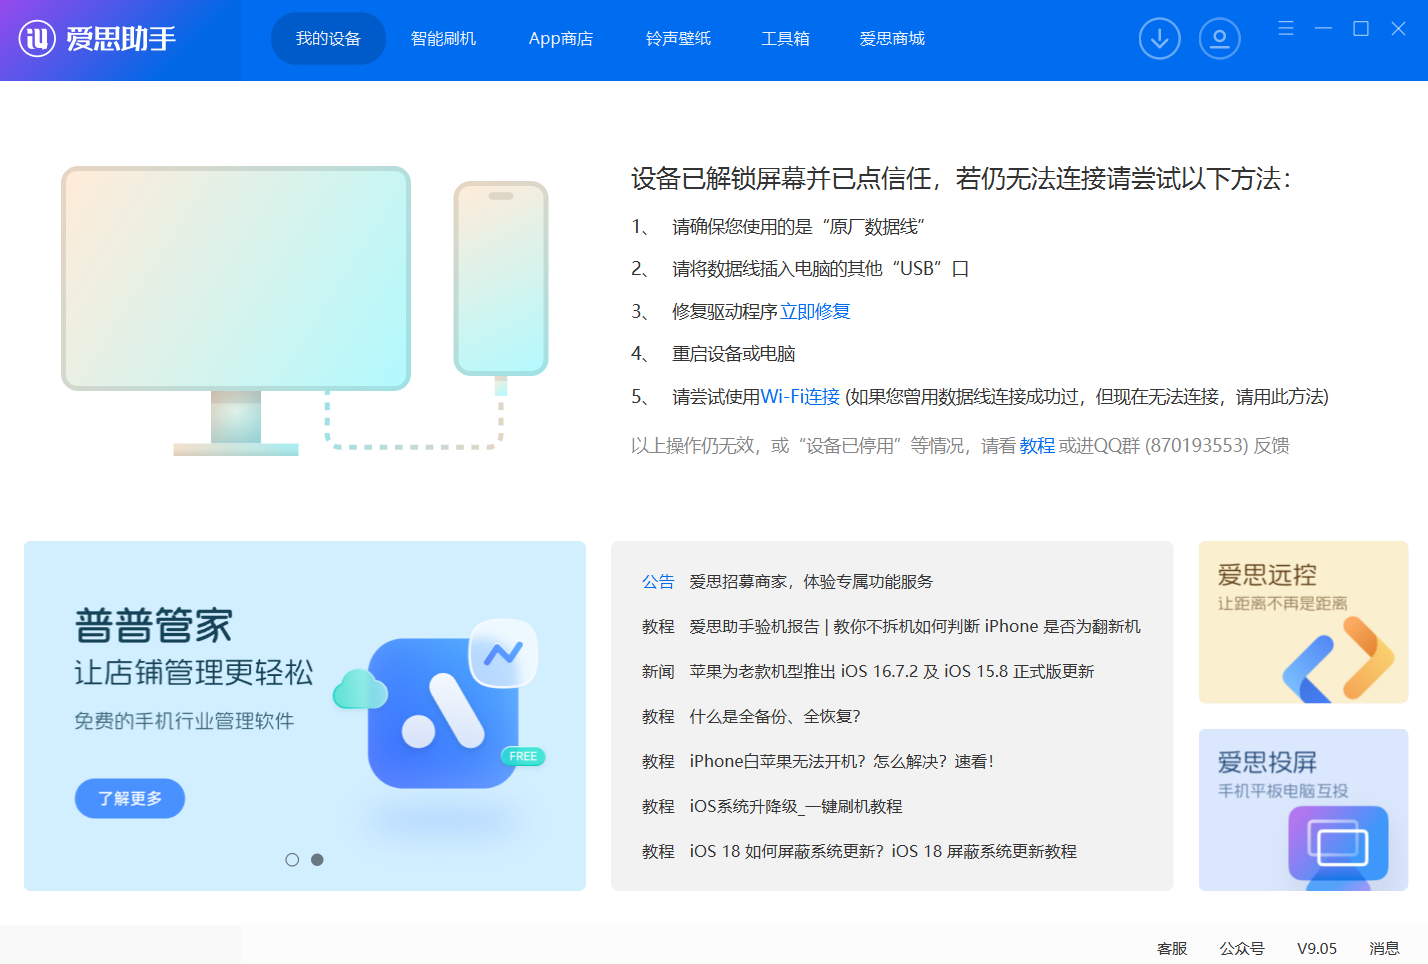Screen dimensions: 1428x964
Task: Open the hamburger main menu in the title bar
Action: point(1285,29)
